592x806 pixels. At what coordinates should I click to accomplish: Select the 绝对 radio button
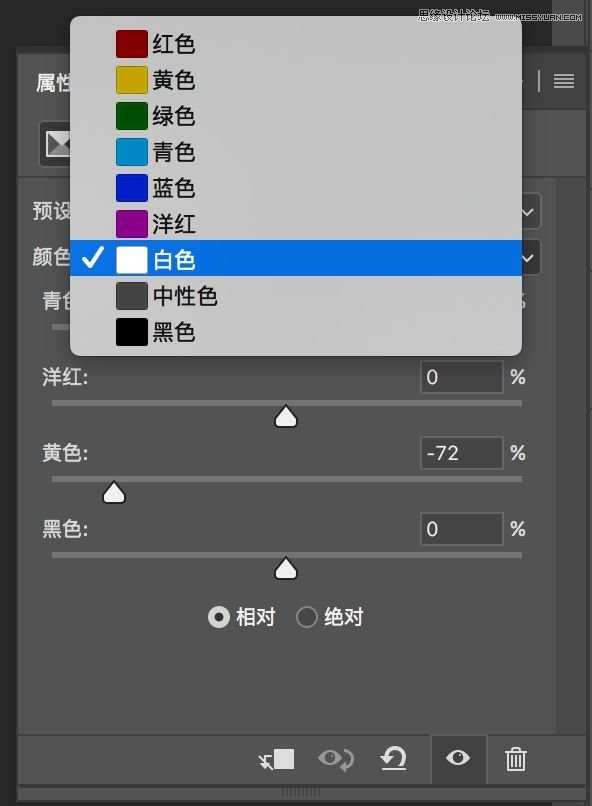[307, 617]
